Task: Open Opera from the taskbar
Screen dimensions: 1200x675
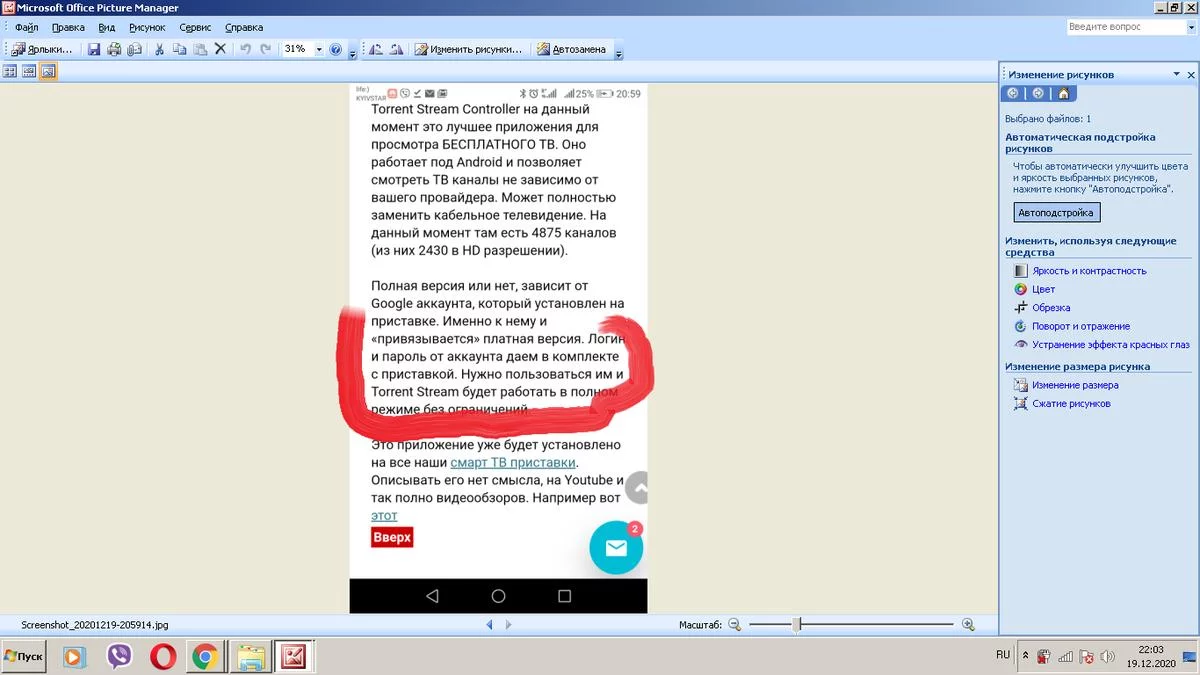Action: click(163, 656)
